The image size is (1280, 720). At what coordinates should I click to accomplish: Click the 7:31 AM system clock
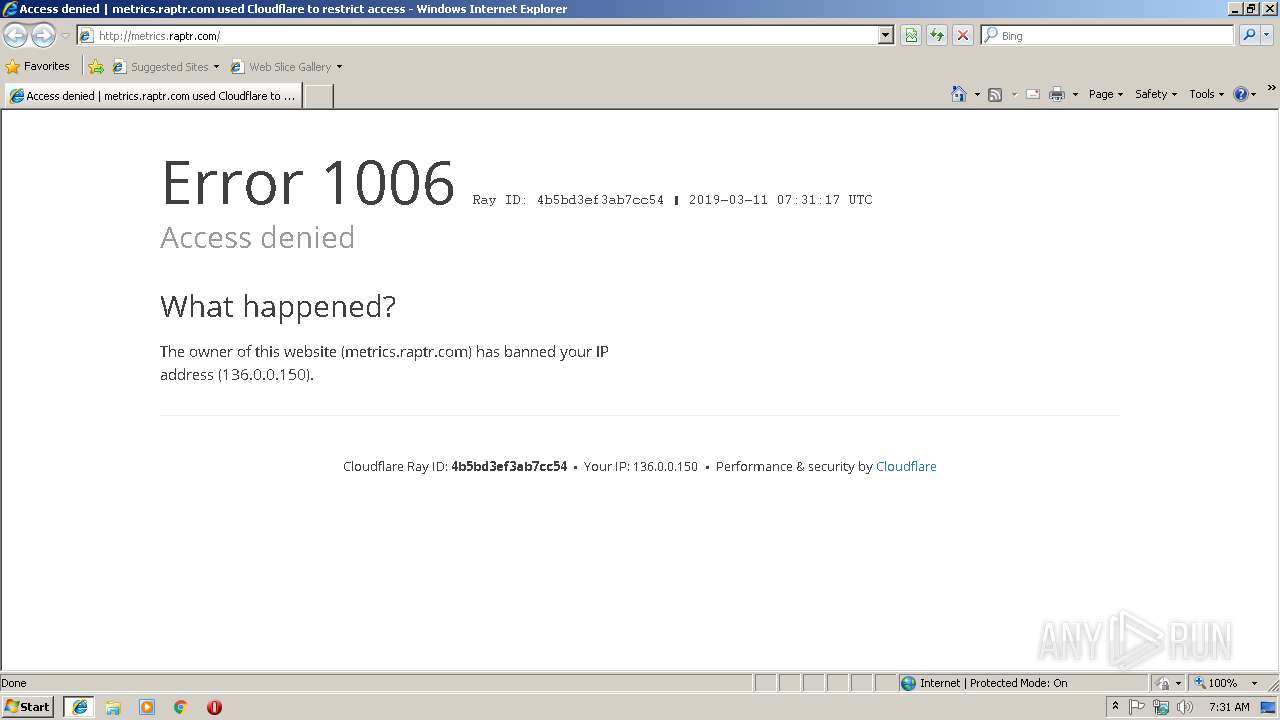(1229, 707)
